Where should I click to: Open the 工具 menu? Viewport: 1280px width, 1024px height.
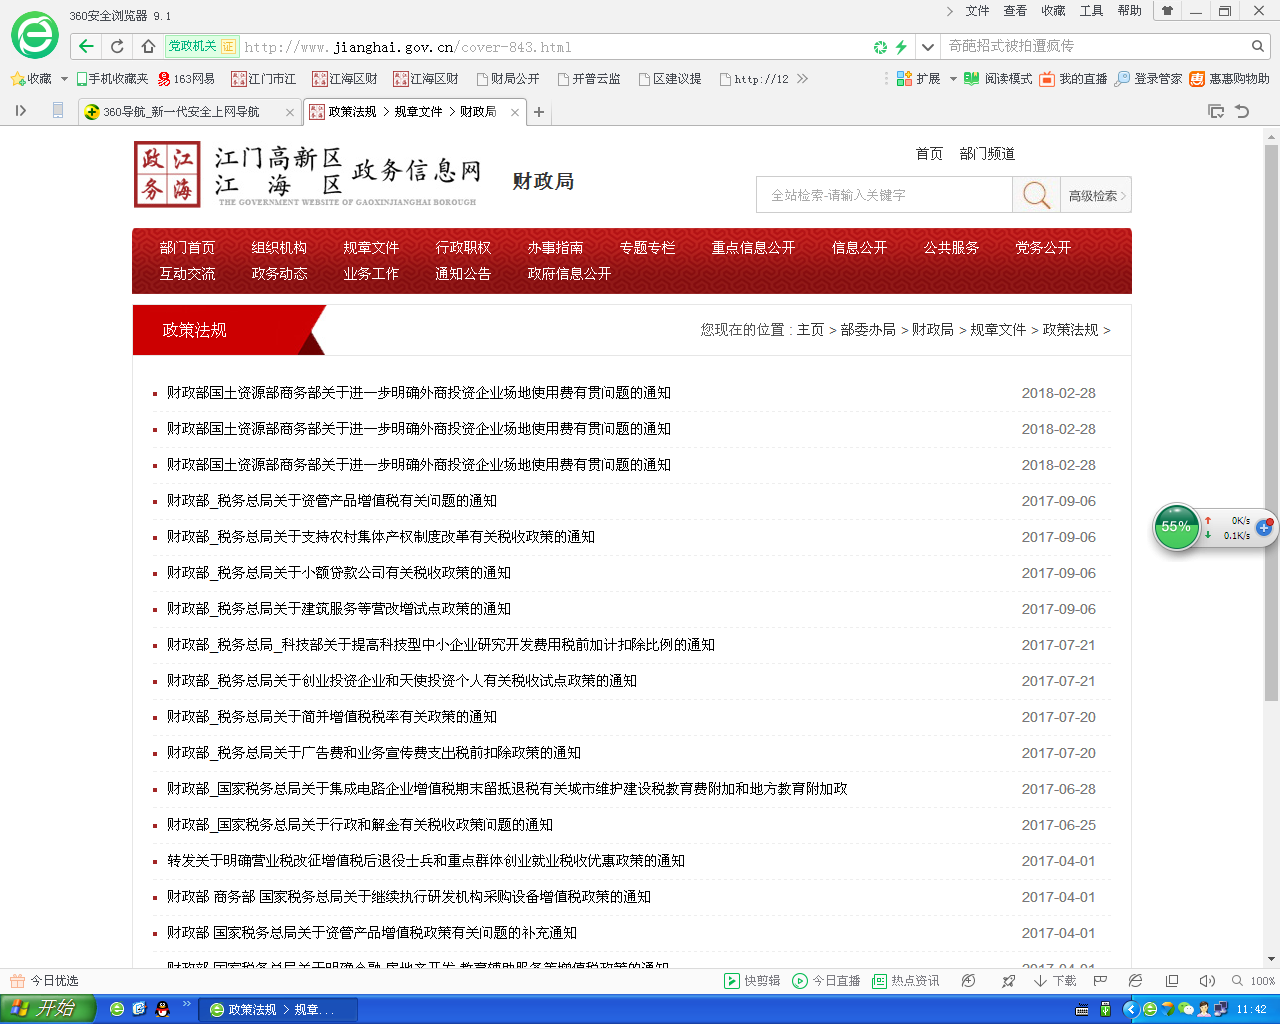1091,11
